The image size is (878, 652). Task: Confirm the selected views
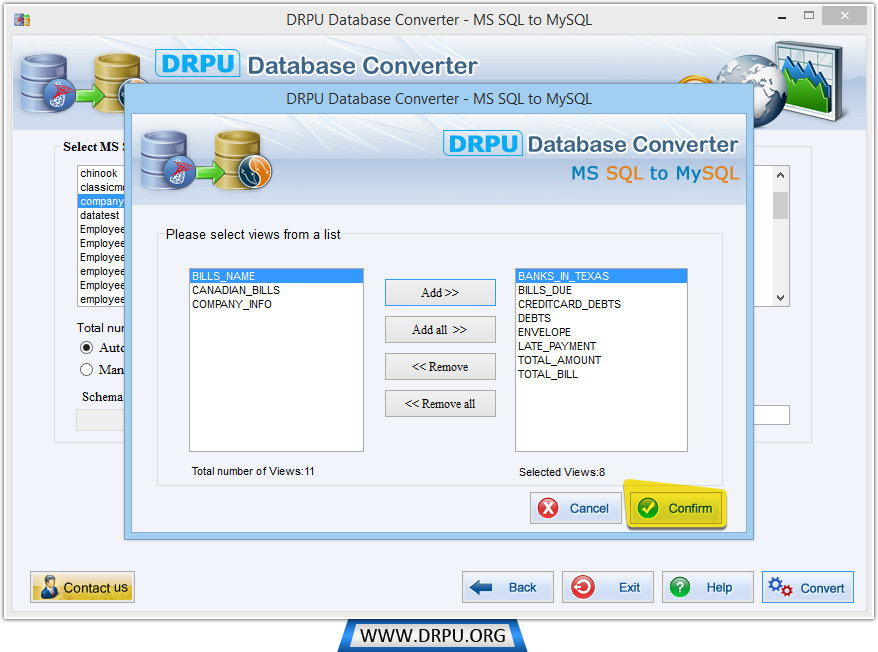[676, 508]
